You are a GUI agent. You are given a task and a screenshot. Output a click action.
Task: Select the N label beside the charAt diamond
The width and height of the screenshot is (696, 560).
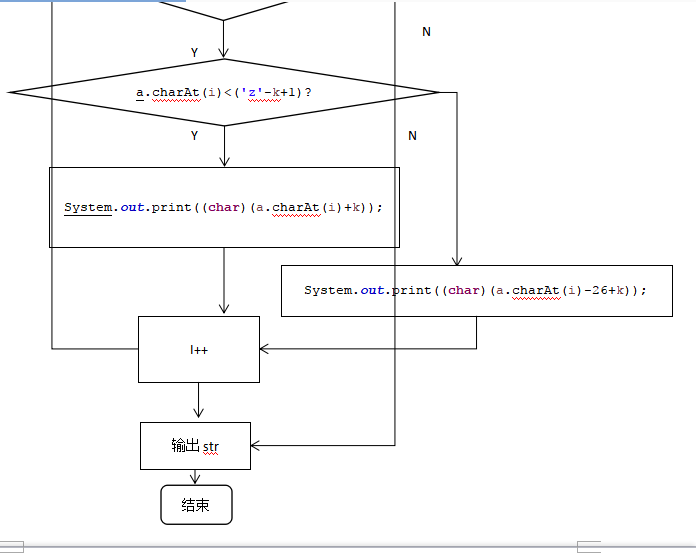[x=412, y=136]
